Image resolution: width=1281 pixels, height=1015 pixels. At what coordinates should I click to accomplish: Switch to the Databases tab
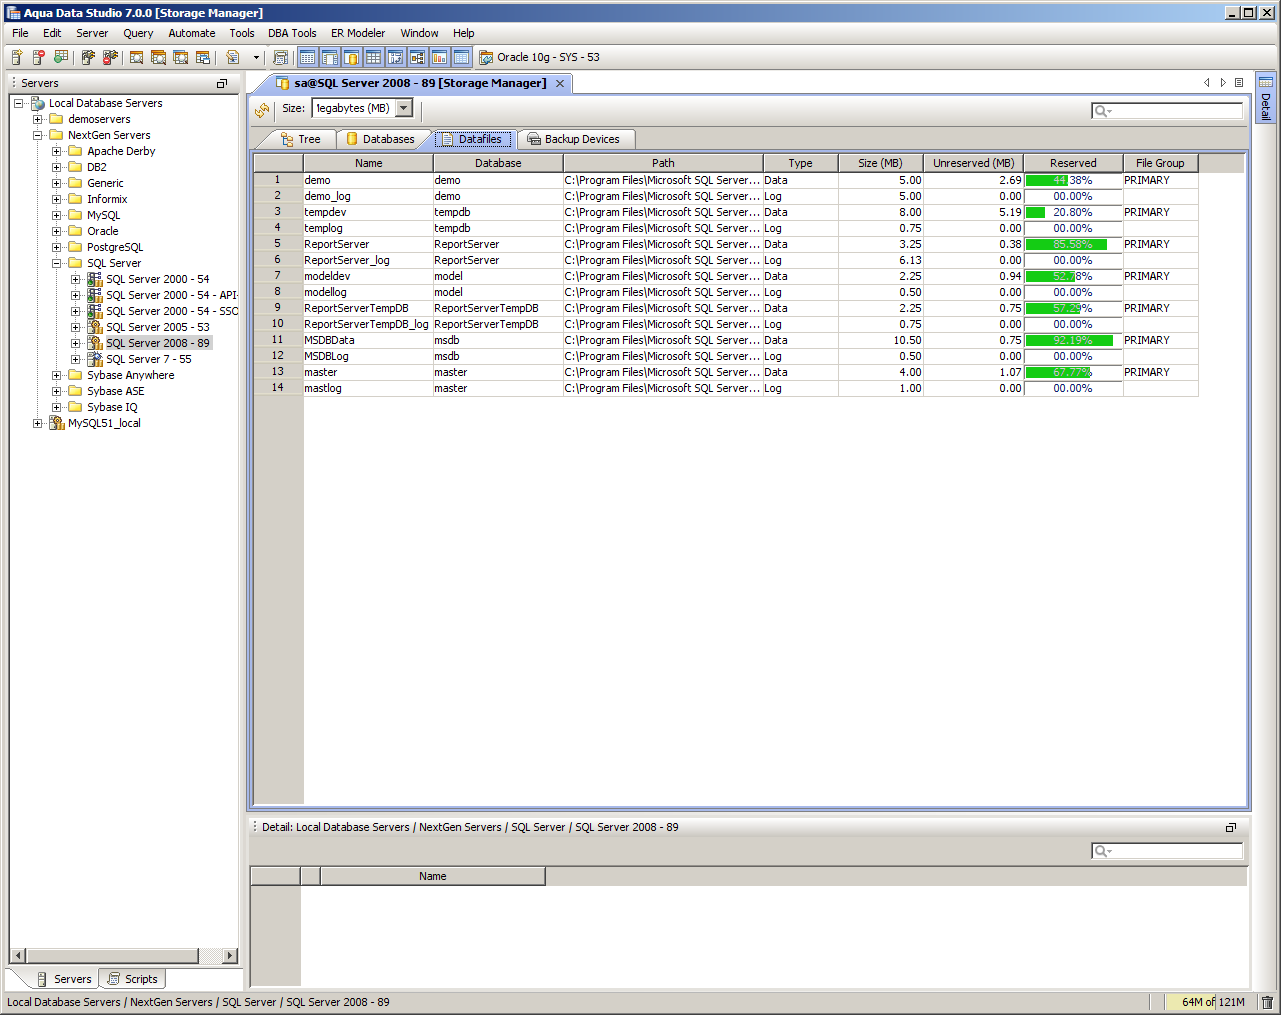[381, 139]
